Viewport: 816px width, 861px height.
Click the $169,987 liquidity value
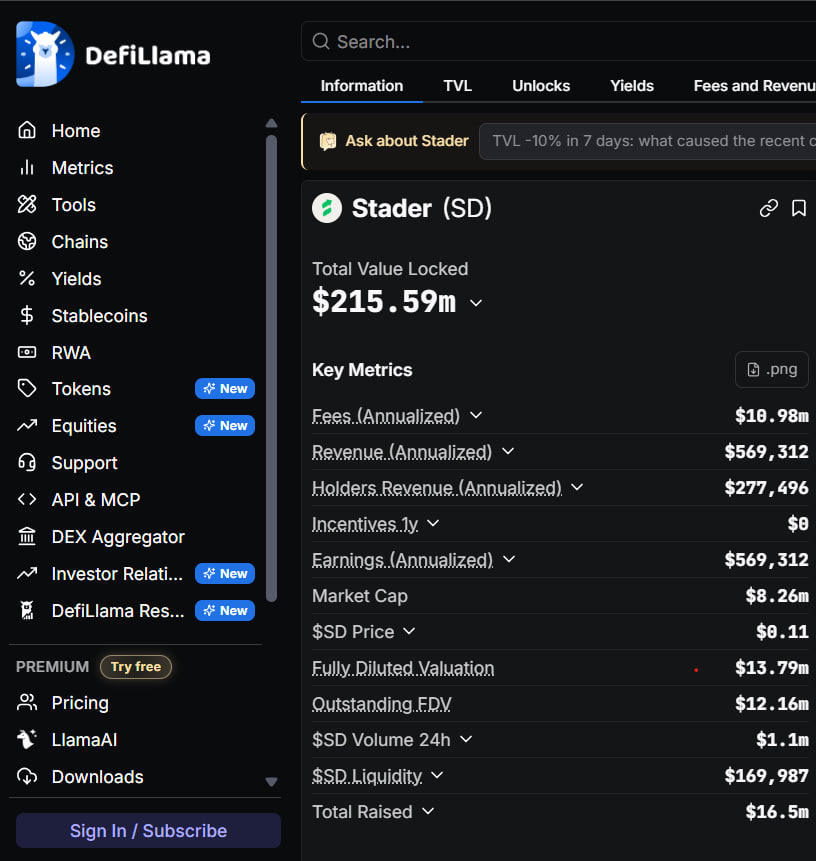767,776
